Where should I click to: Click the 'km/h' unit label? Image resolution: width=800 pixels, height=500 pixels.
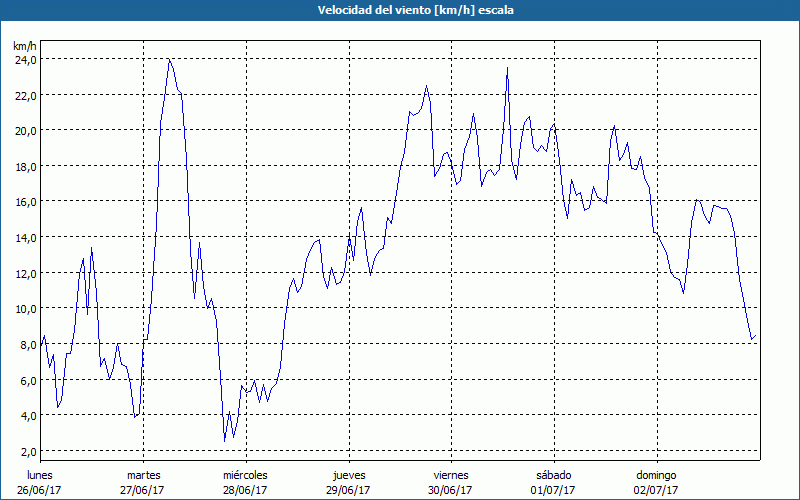25,46
